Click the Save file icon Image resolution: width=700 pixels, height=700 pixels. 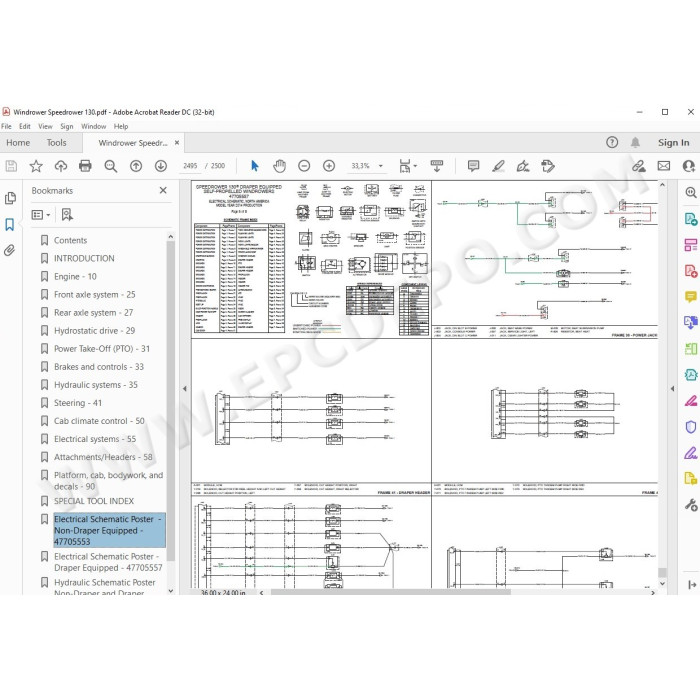tap(11, 166)
